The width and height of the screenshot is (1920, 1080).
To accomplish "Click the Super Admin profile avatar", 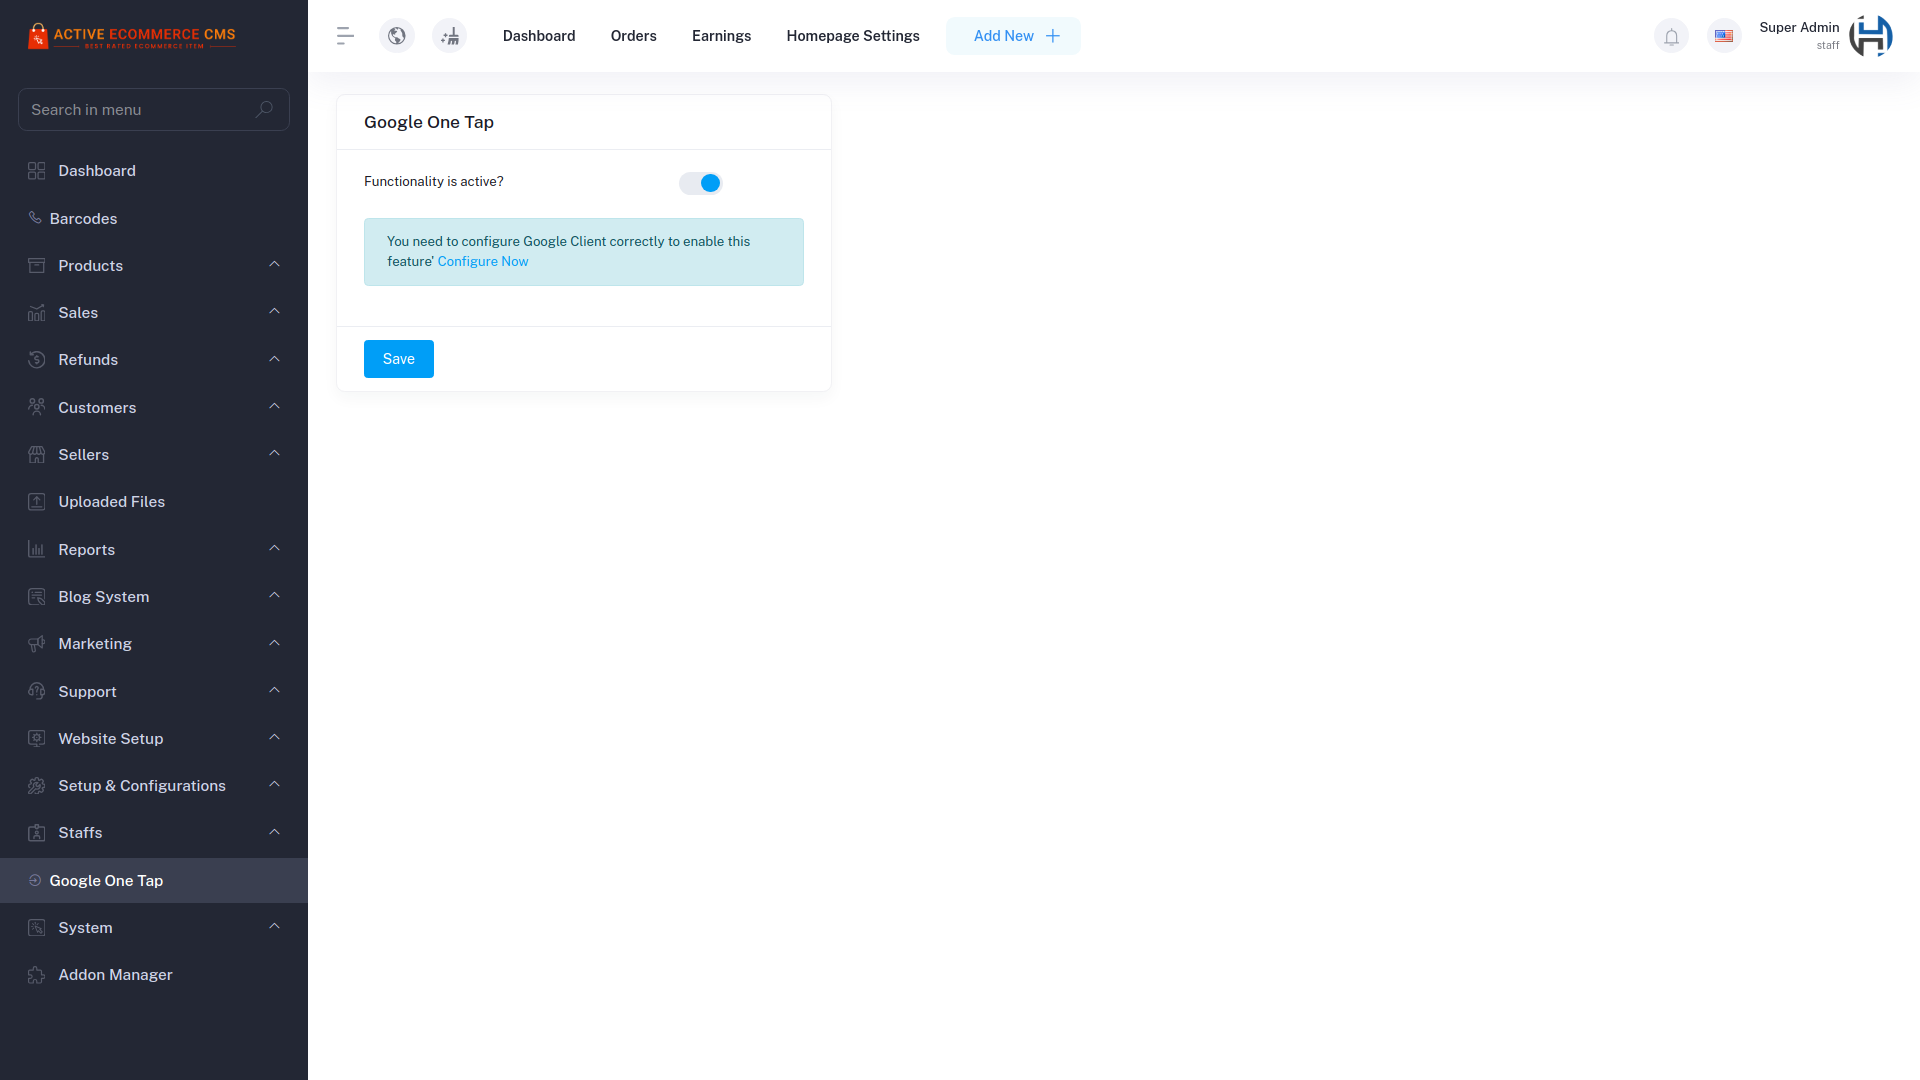I will click(1870, 35).
